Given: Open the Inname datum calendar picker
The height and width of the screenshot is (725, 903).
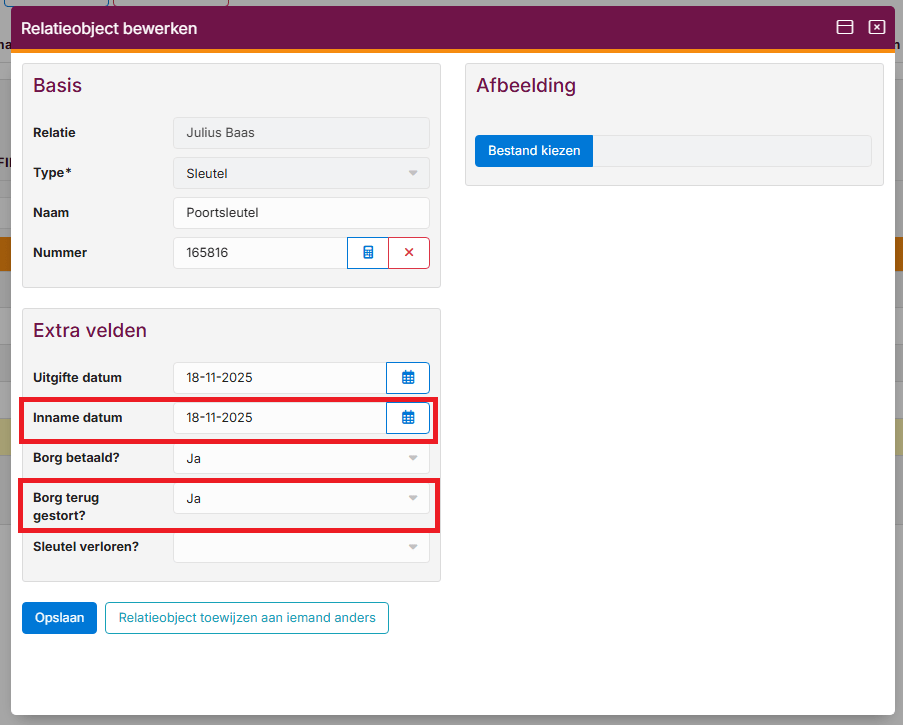Looking at the screenshot, I should tap(408, 418).
